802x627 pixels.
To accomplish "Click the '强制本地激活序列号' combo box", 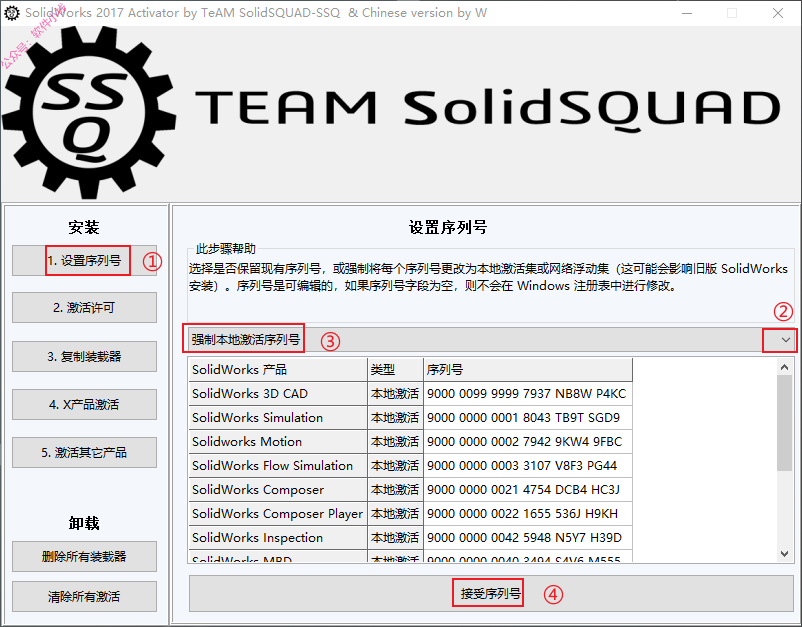I will [x=490, y=340].
